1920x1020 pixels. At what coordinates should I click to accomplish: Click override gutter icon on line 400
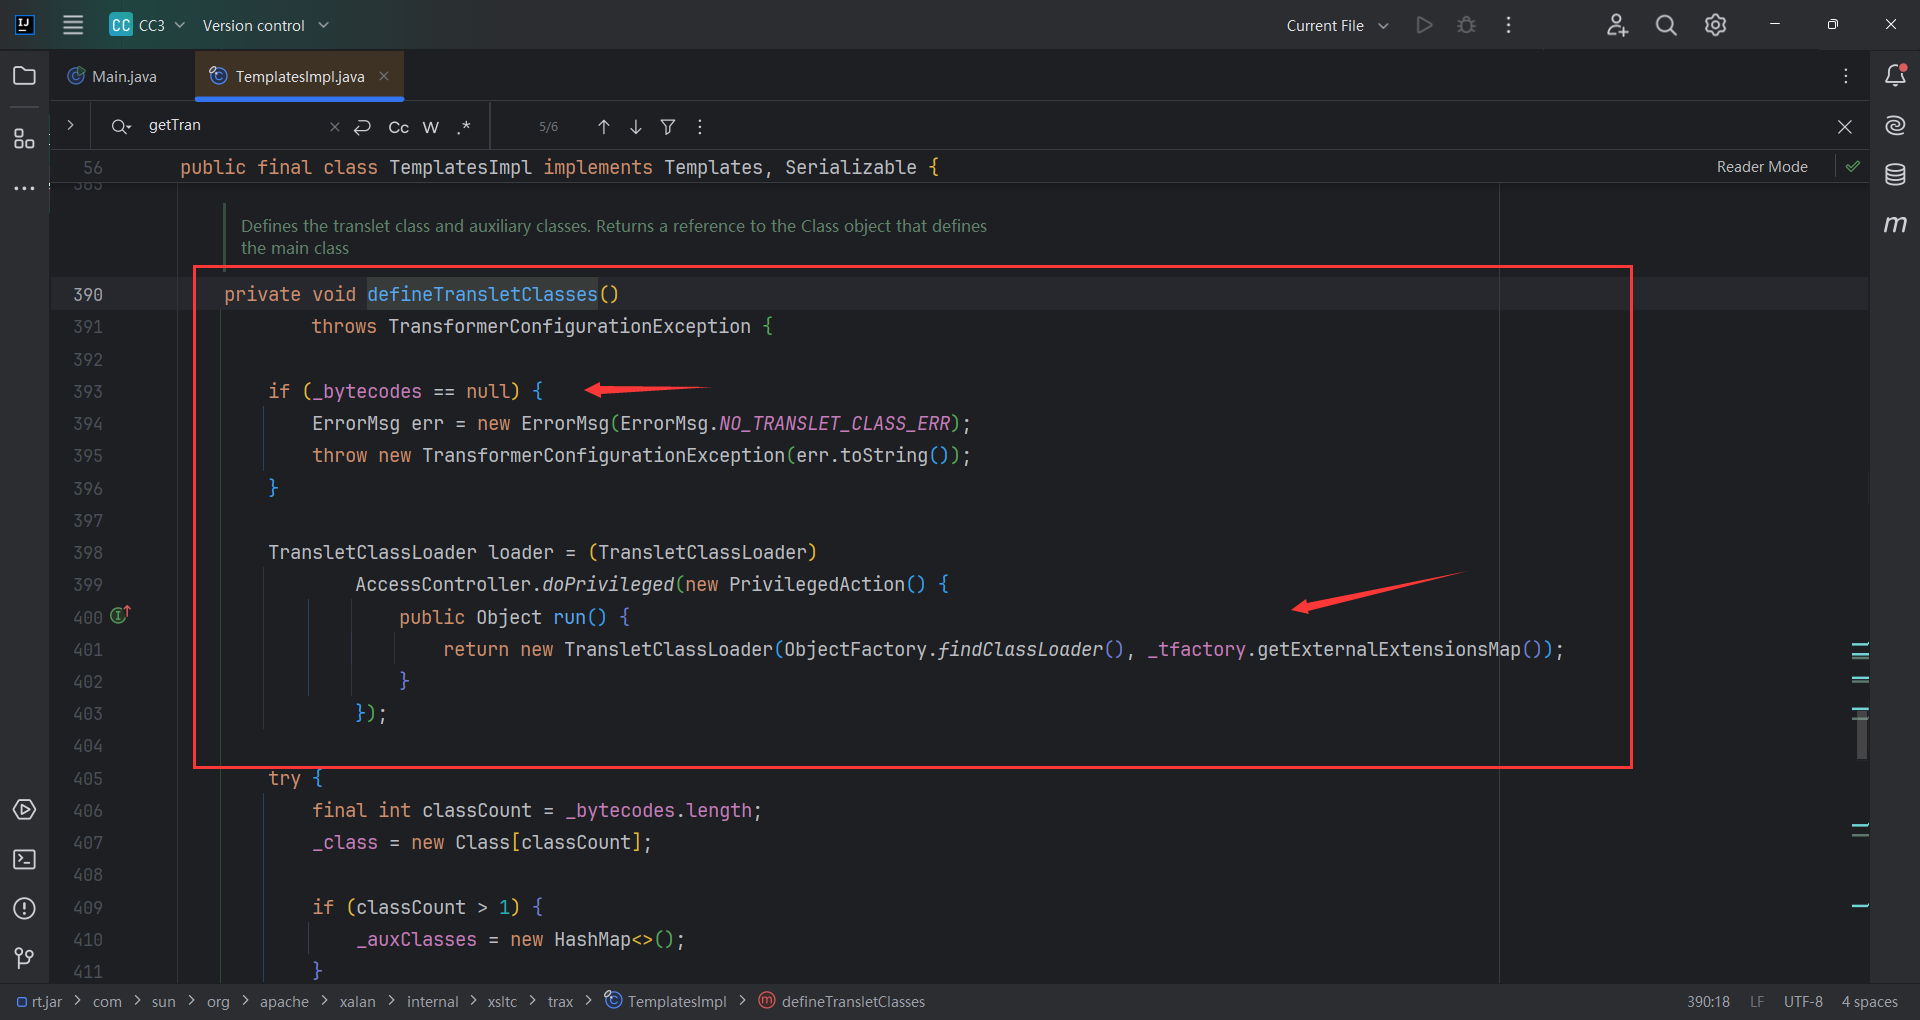(120, 615)
